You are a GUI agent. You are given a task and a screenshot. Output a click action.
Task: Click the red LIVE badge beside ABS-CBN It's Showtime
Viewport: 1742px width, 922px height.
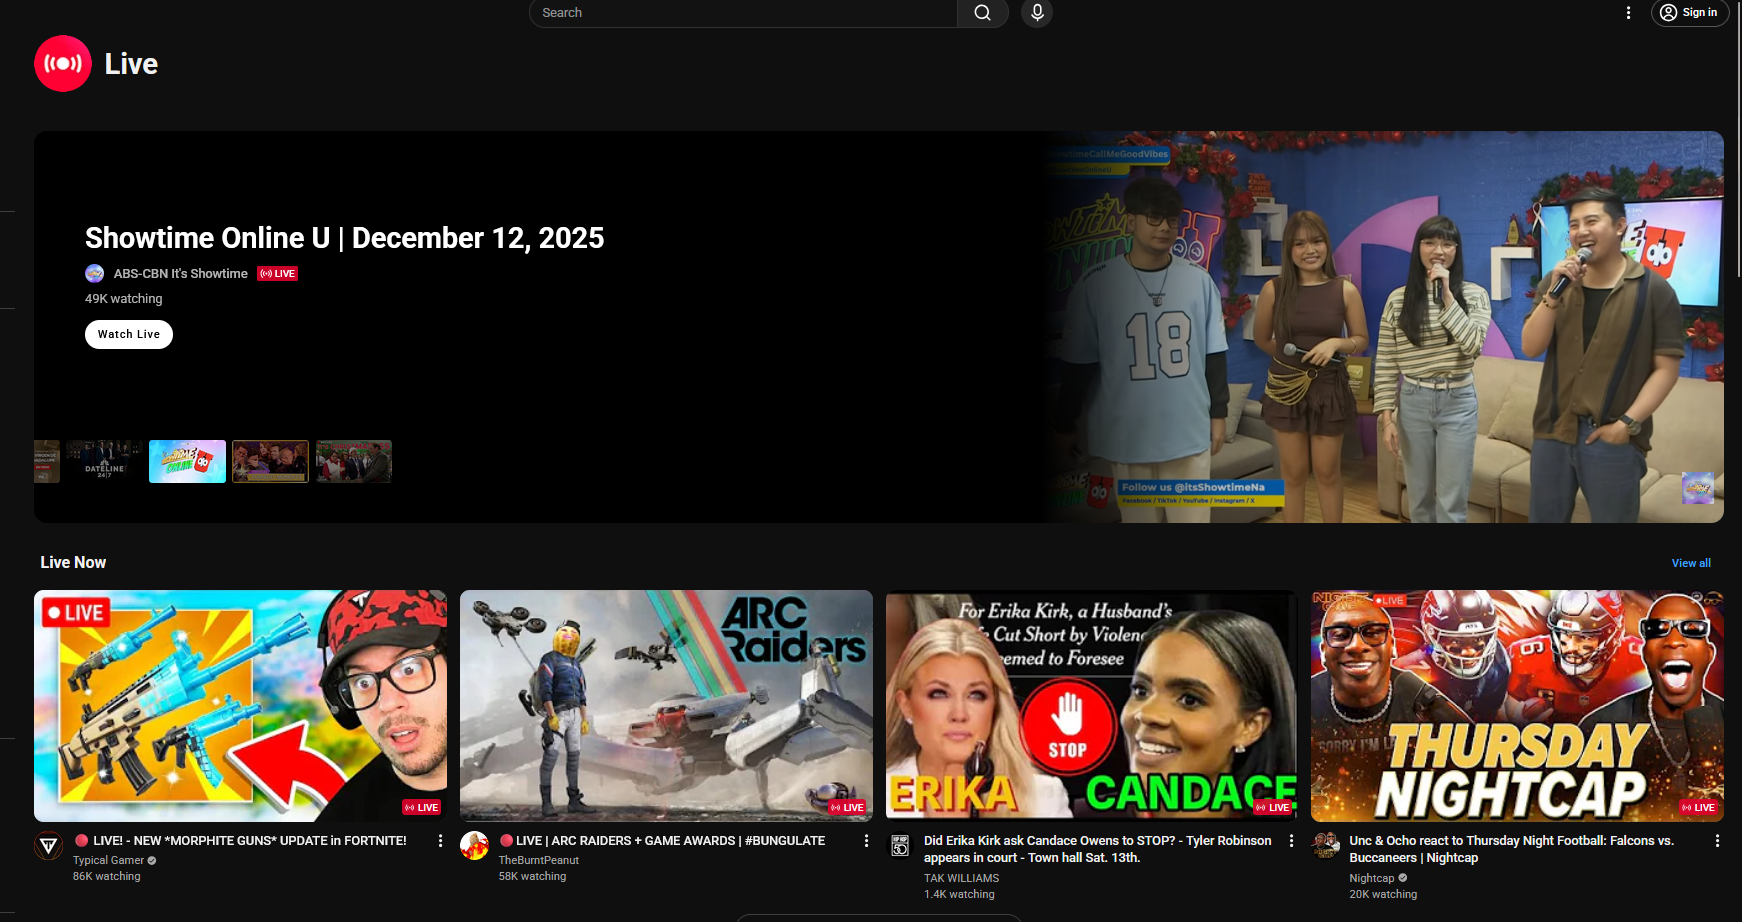278,274
